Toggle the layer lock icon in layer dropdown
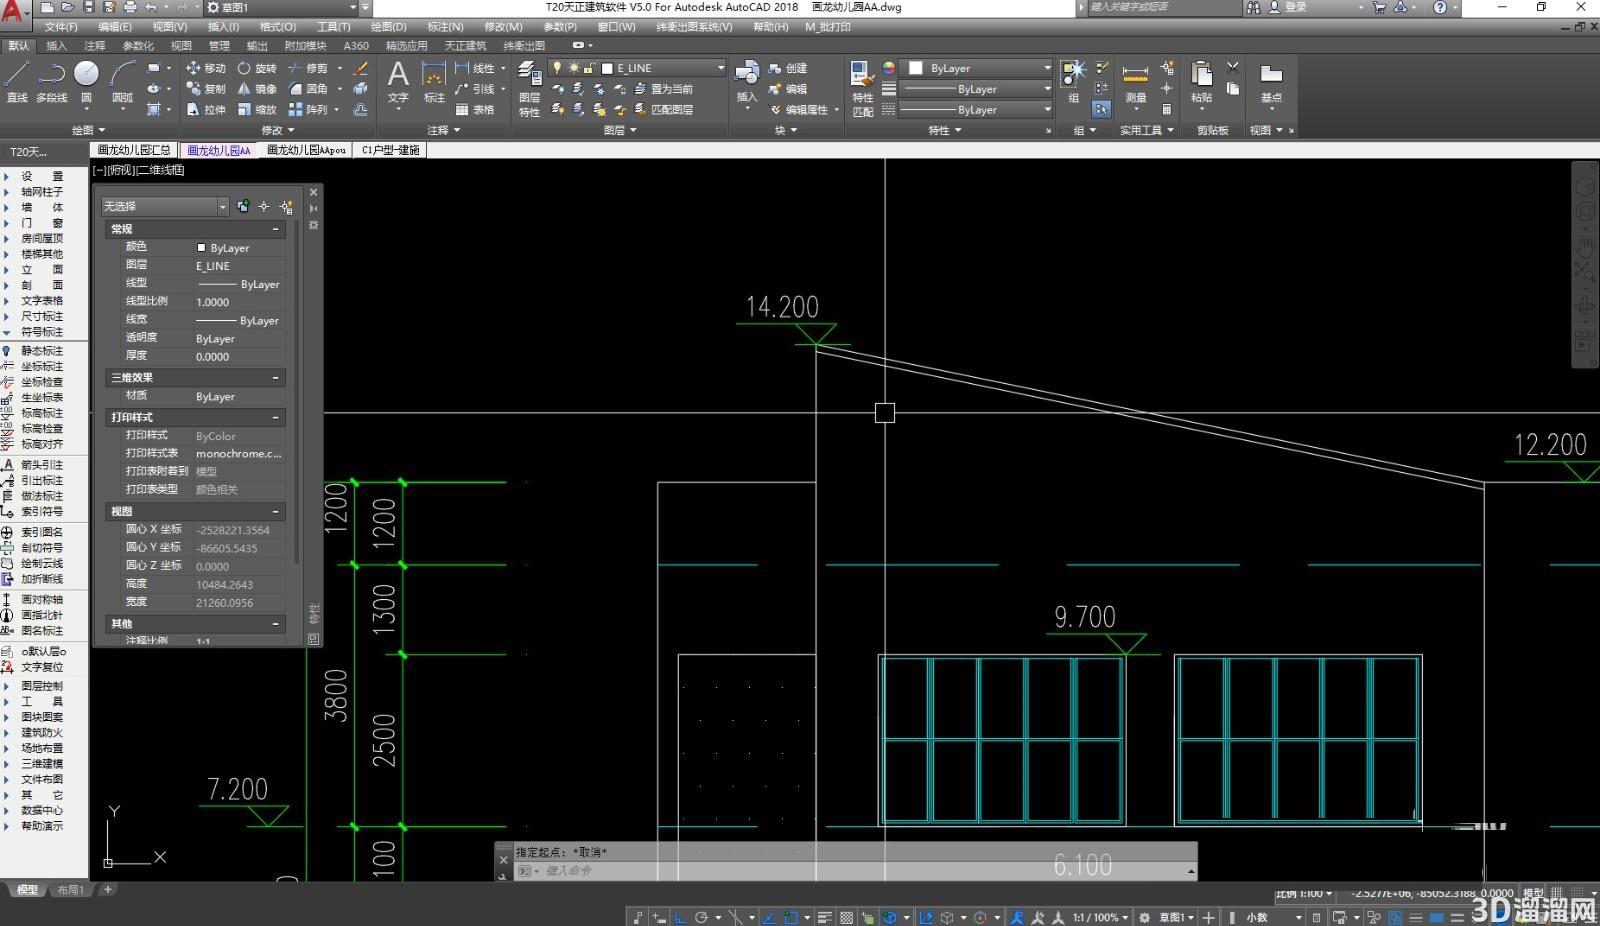Viewport: 1600px width, 926px height. [589, 68]
